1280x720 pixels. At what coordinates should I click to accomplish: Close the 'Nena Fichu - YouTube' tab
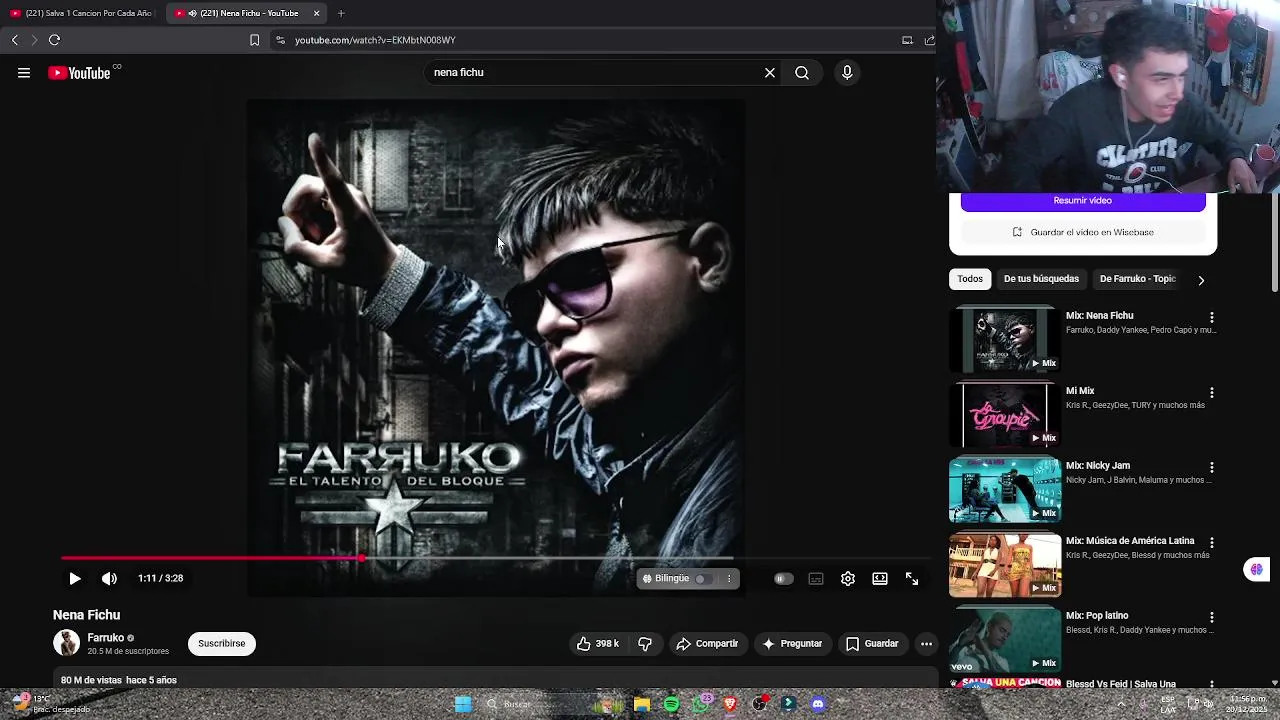tap(317, 13)
